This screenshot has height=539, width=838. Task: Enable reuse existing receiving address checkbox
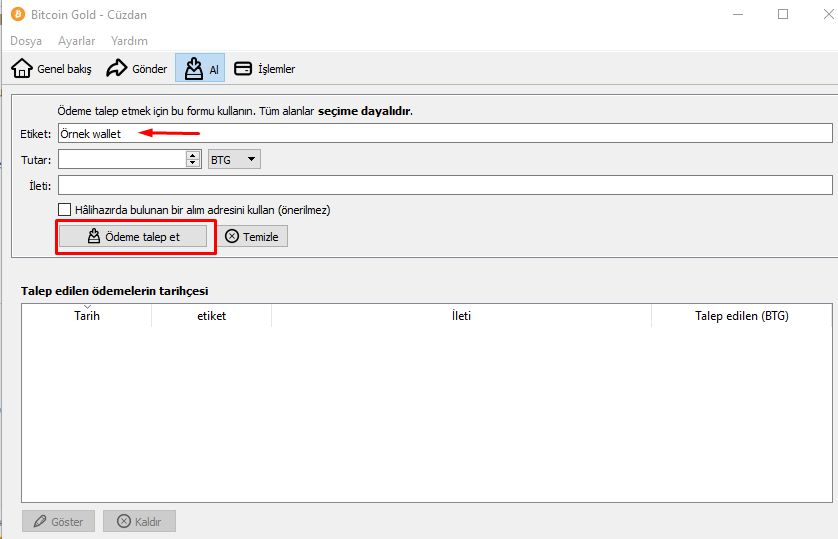pos(65,209)
